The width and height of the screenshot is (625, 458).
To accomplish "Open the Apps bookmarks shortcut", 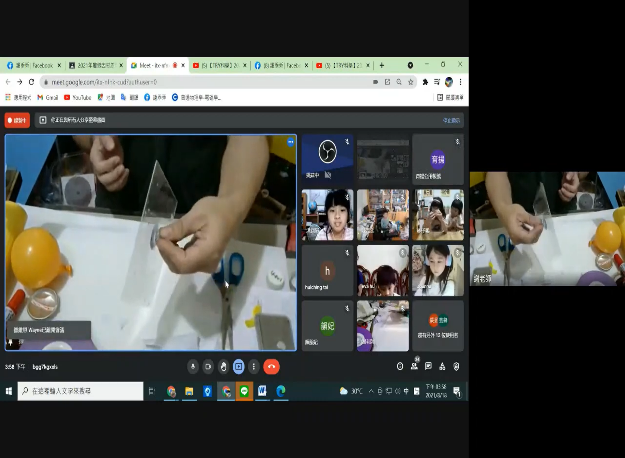I will pyautogui.click(x=18, y=97).
